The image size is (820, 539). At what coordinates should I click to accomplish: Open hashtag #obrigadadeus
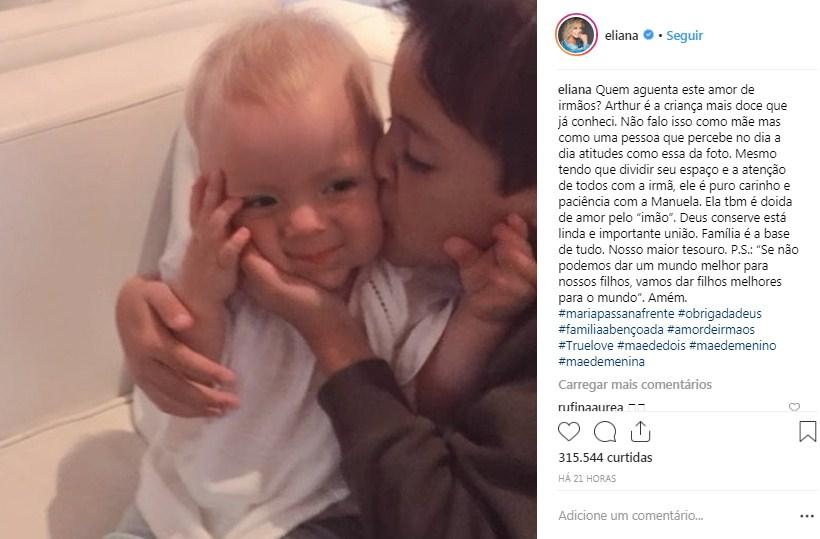click(720, 314)
